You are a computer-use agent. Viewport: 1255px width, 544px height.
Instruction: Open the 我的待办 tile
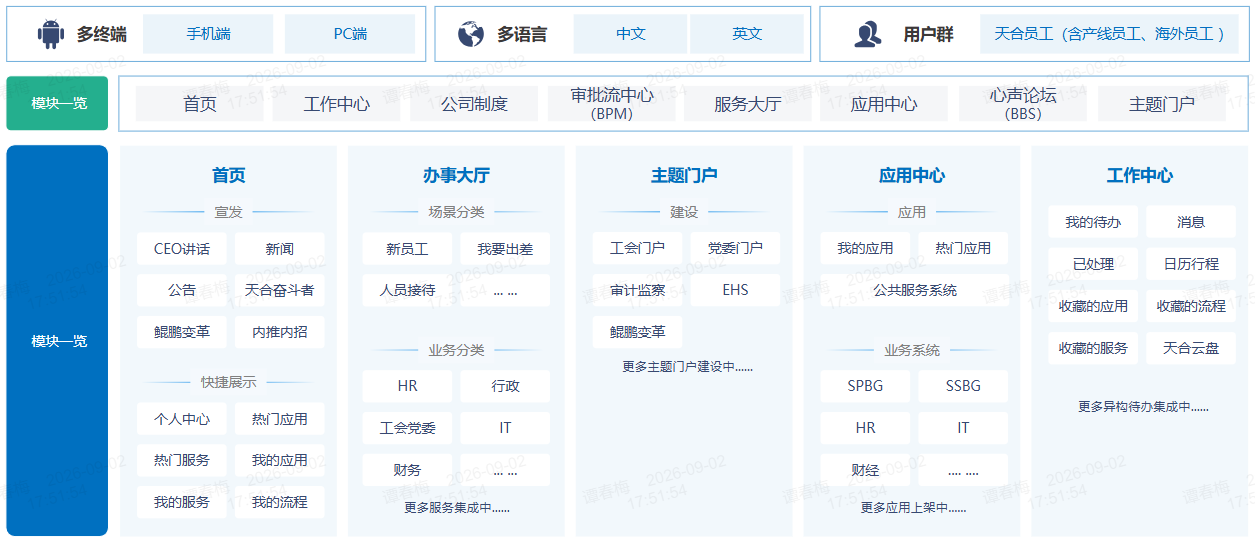(x=1093, y=222)
